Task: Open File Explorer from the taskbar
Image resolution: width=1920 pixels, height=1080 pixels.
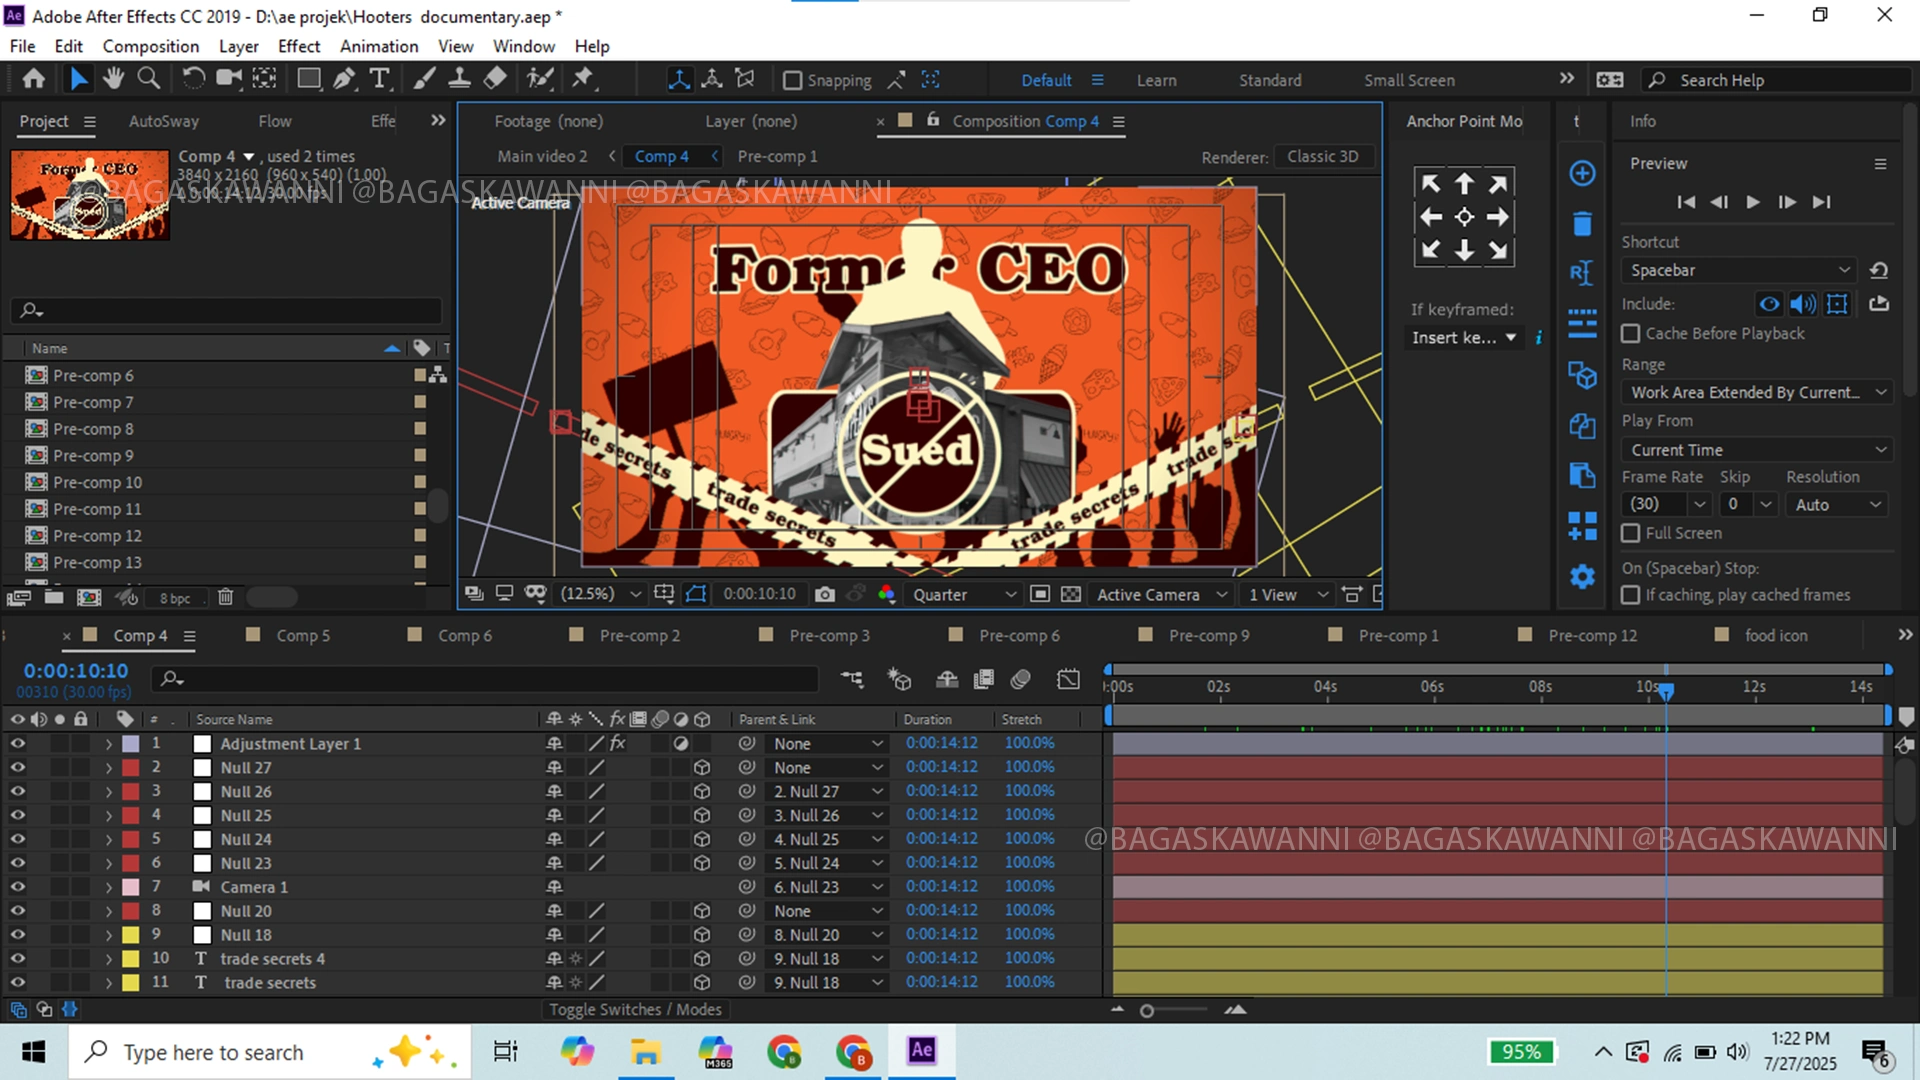Action: [645, 1051]
